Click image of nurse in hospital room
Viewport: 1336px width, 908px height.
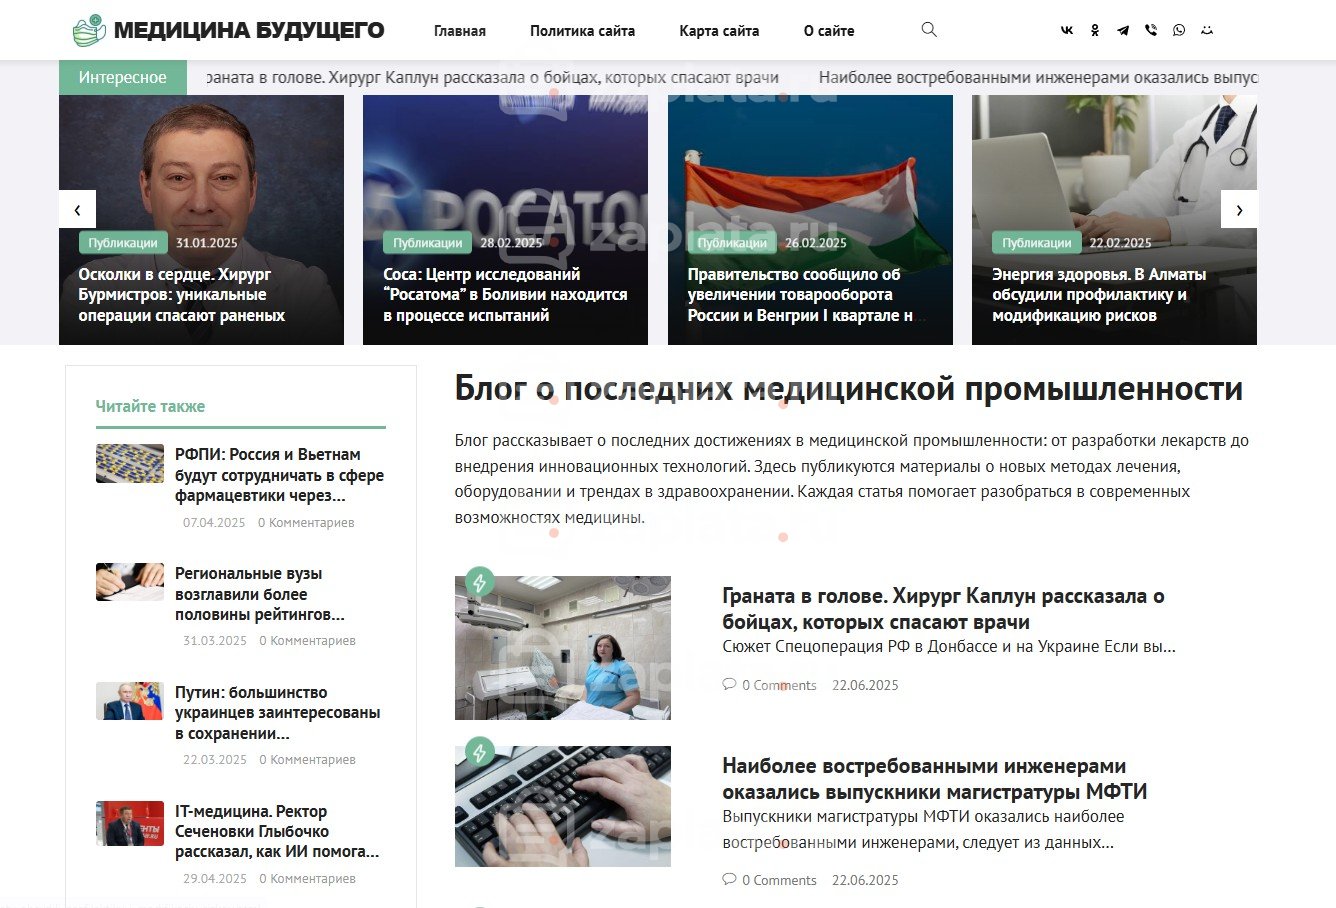pos(563,648)
